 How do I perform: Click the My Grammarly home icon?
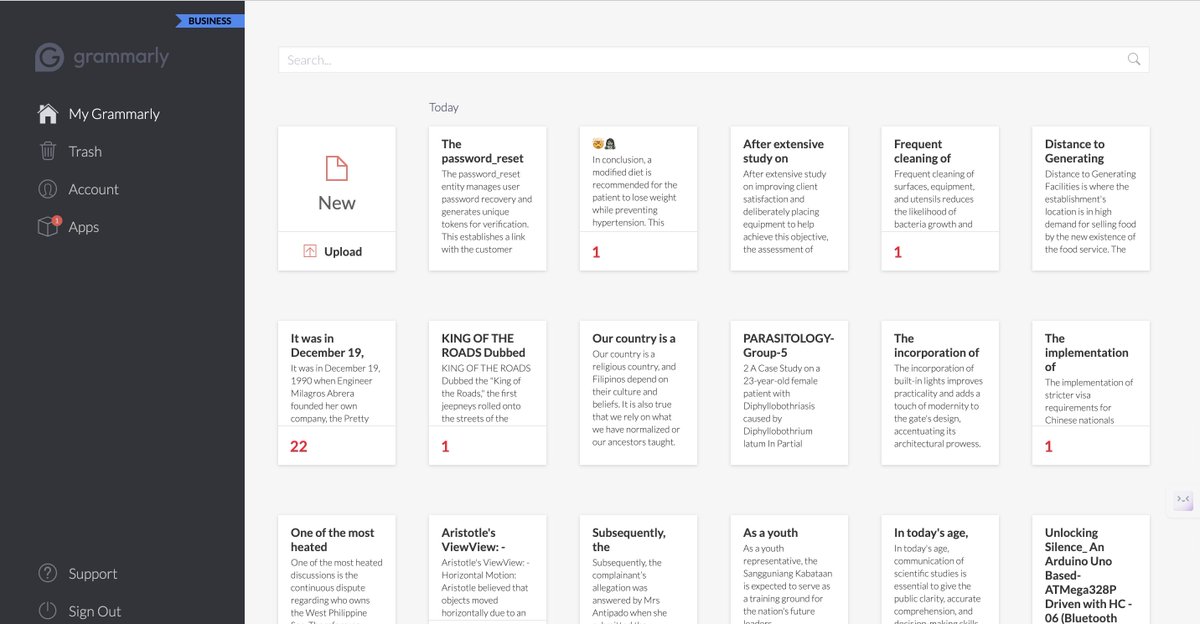(47, 113)
